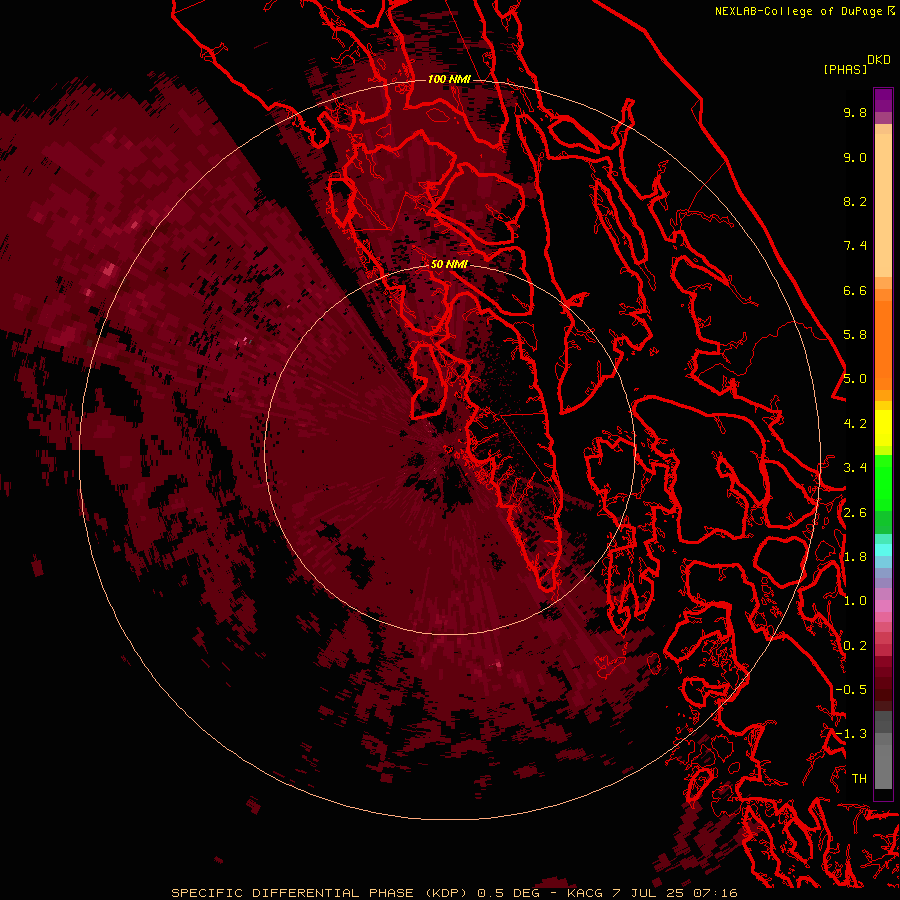
Task: Click the -0.5 scale value
Action: tap(851, 690)
